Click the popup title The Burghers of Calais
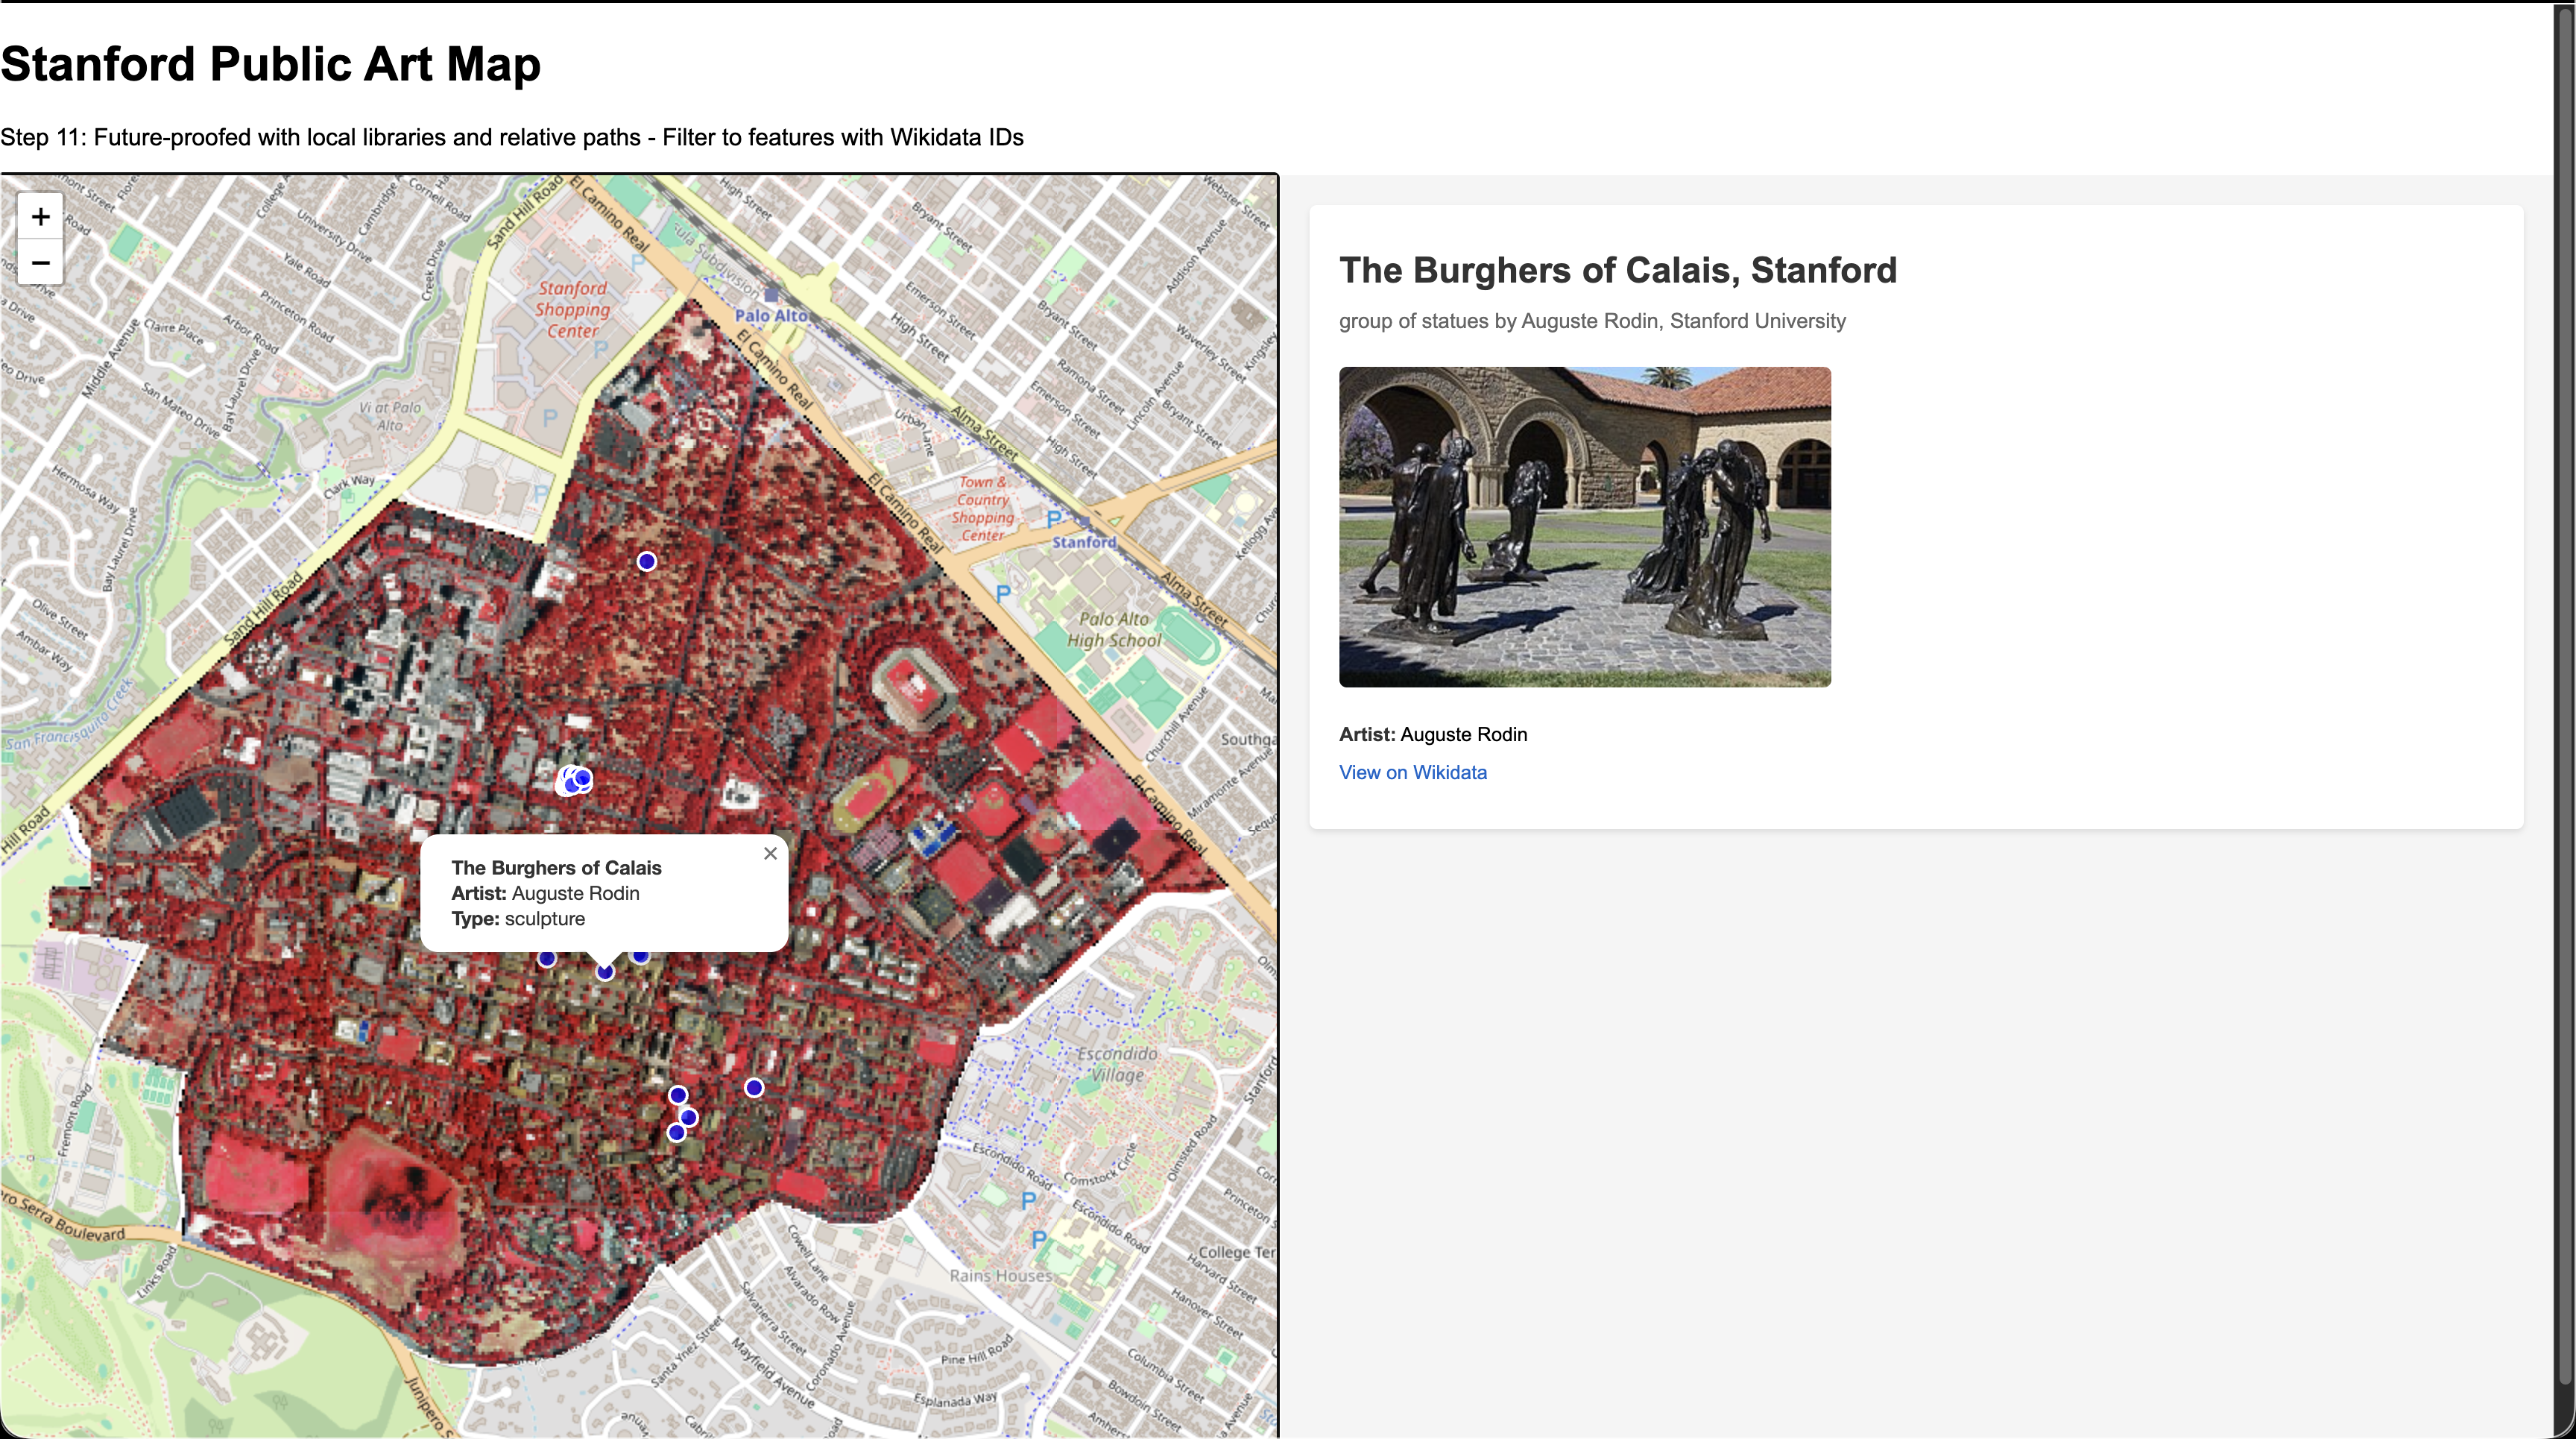2576x1439 pixels. (556, 867)
